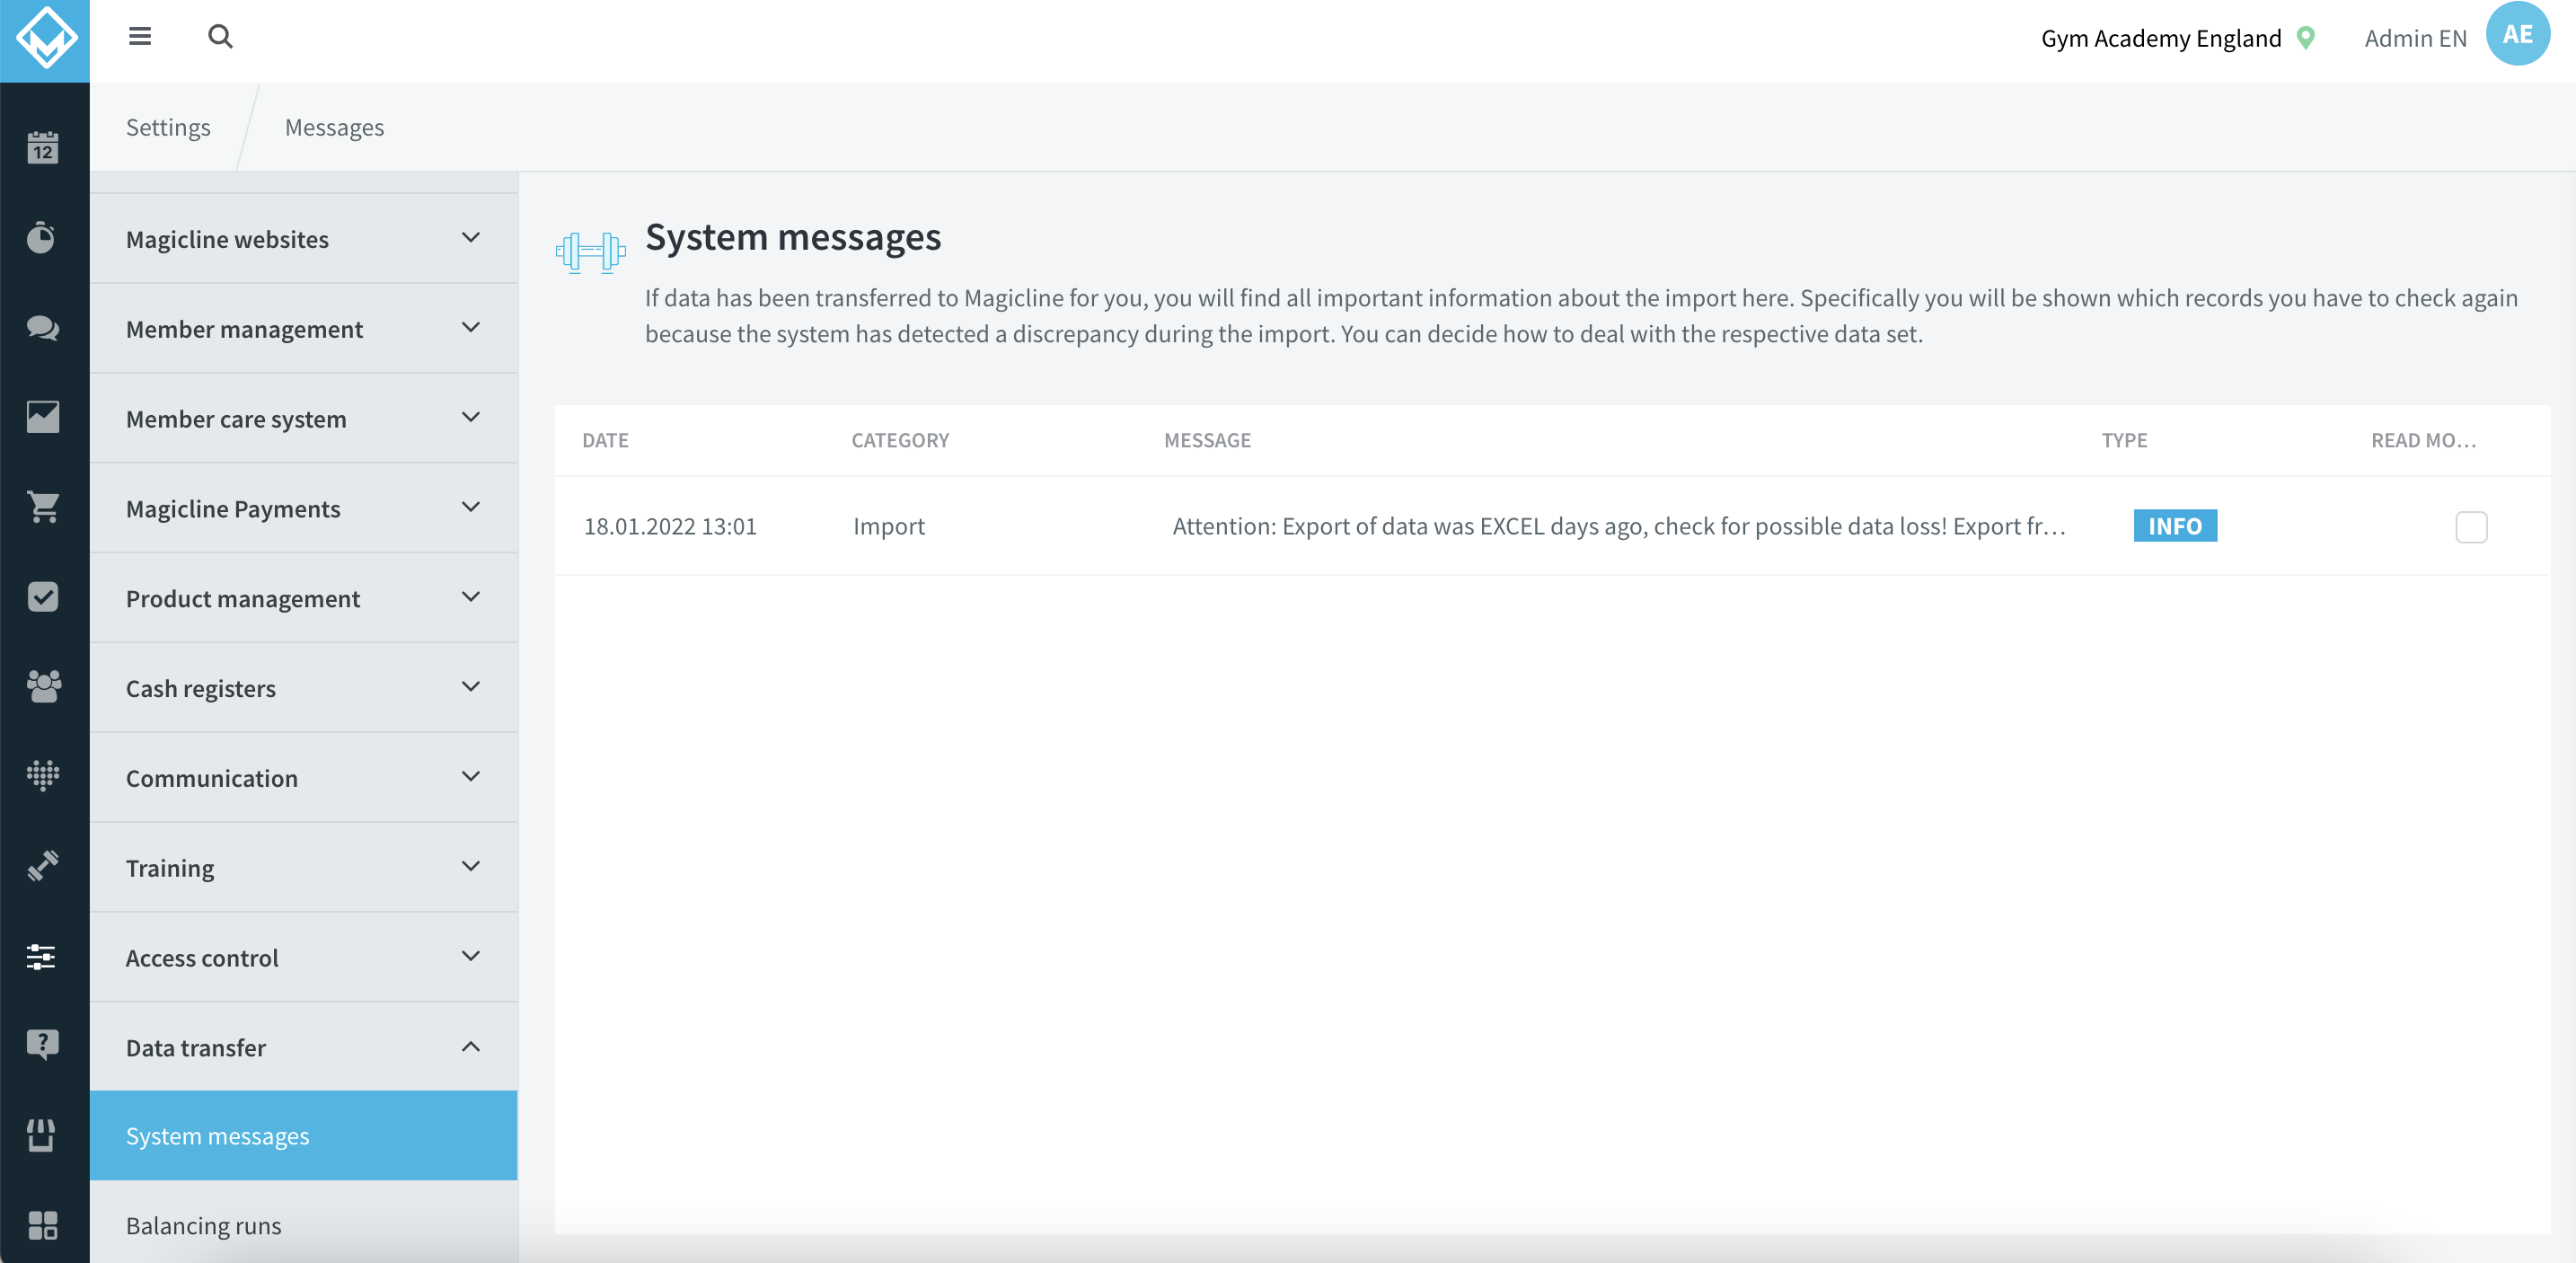This screenshot has height=1263, width=2576.
Task: Expand the Cash registers section
Action: click(304, 688)
